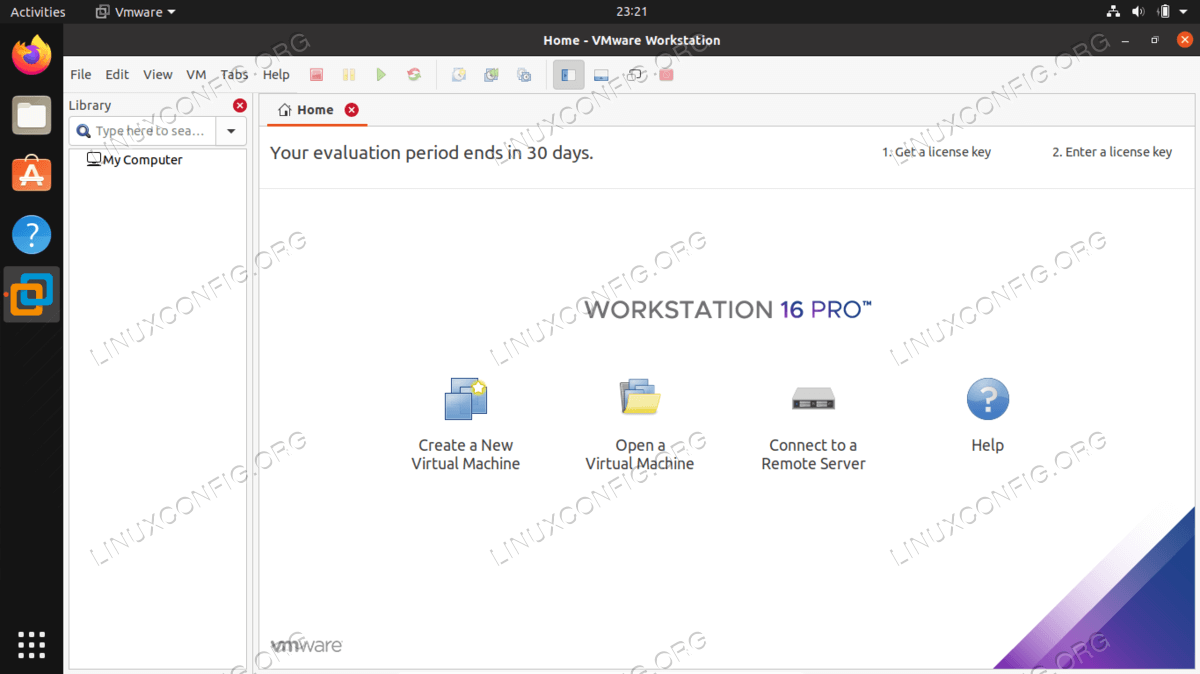
Task: Click the green power on play icon
Action: (x=381, y=75)
